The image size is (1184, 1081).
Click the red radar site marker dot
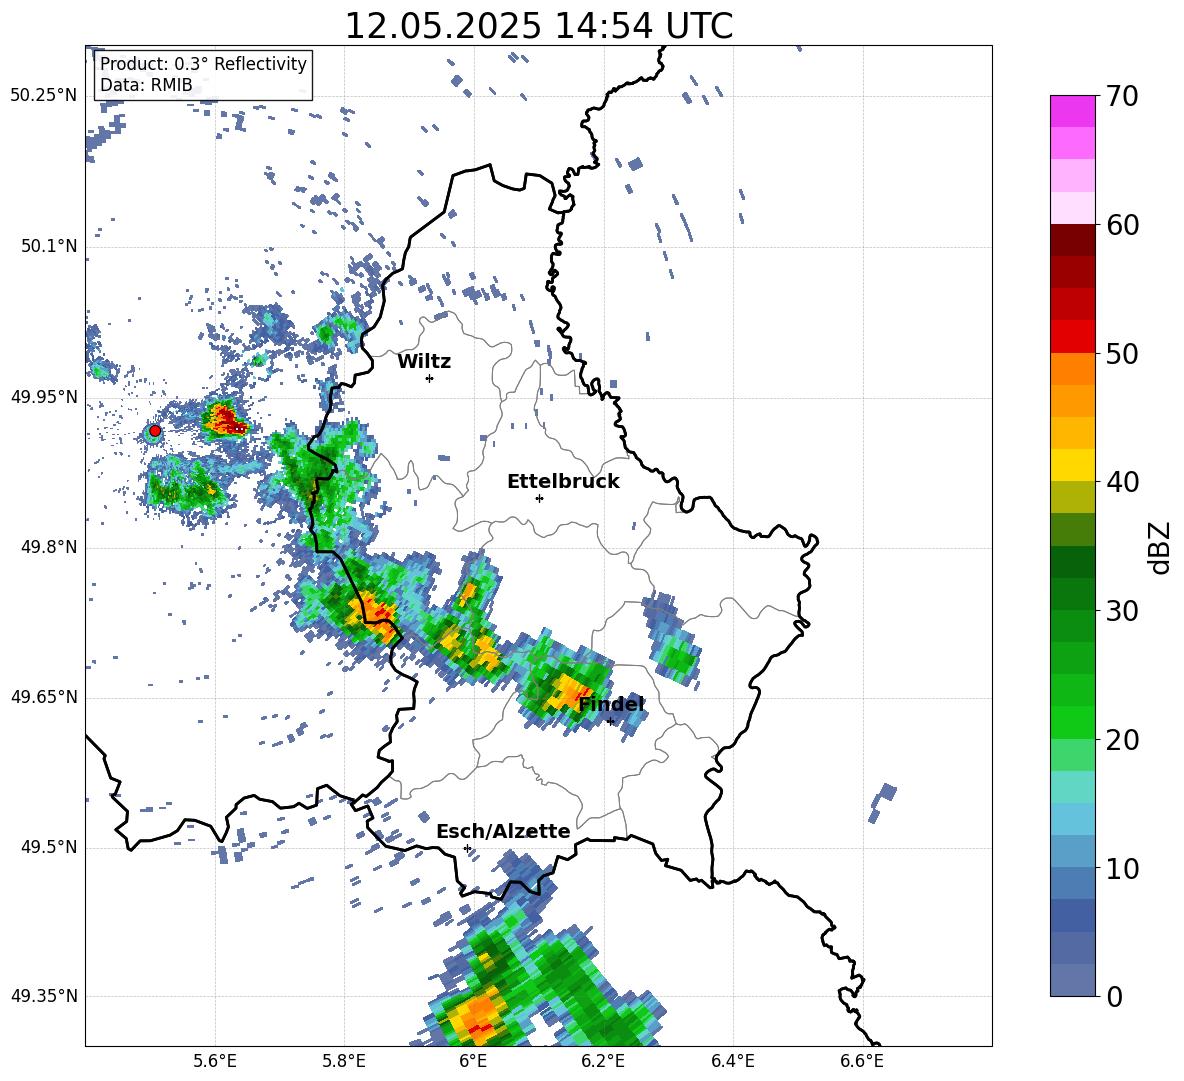(x=155, y=430)
